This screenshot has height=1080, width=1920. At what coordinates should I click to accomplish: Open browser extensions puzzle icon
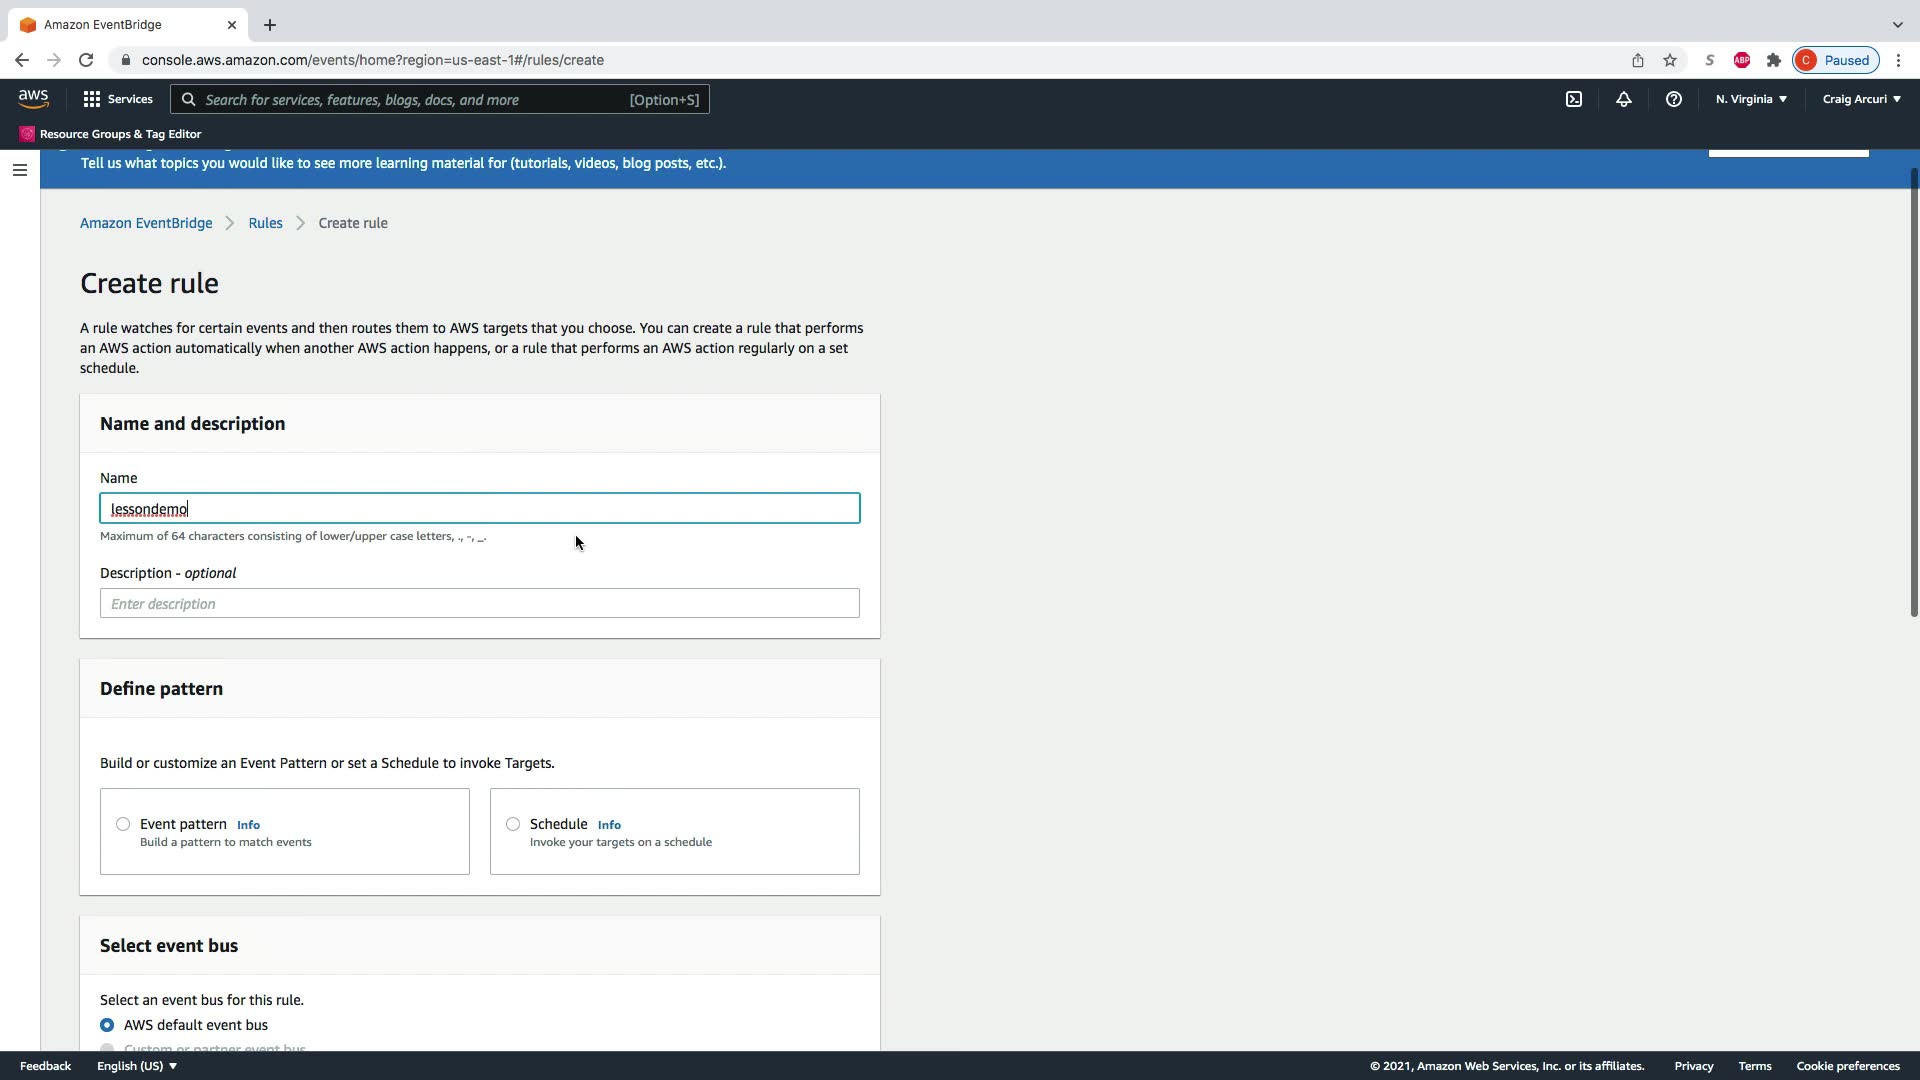1774,60
